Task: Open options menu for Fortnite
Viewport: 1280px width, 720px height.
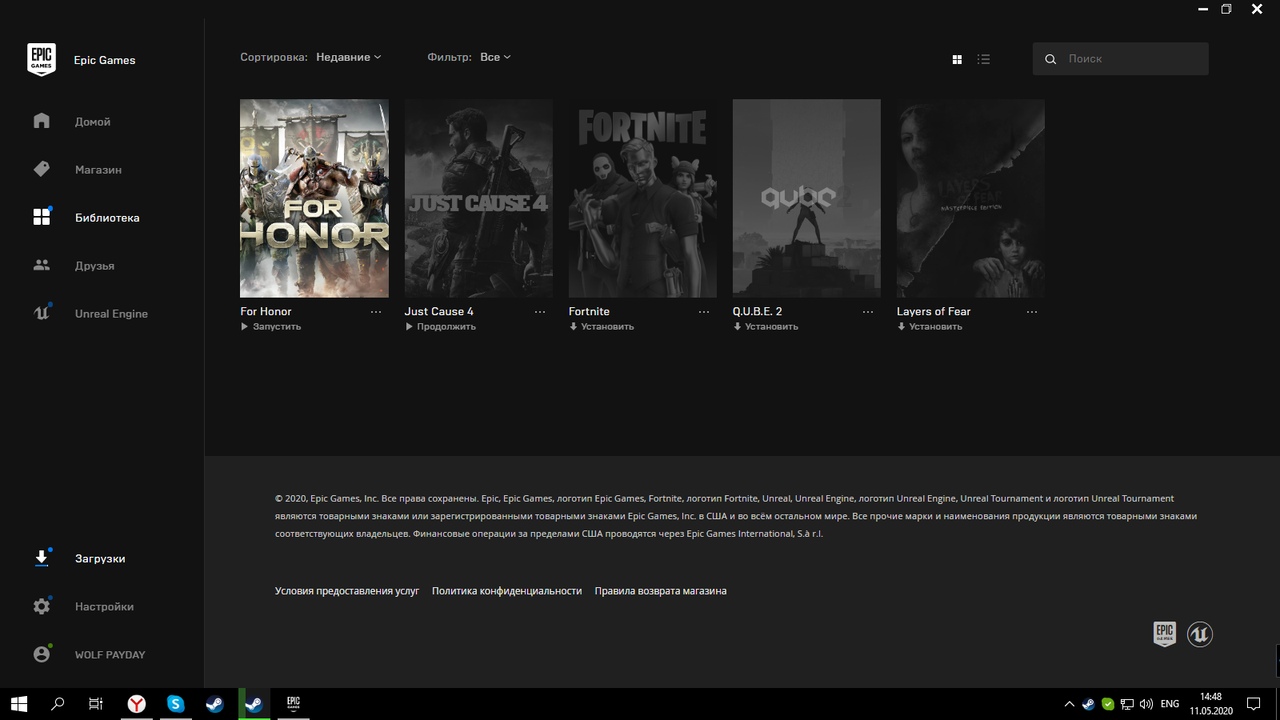Action: (704, 312)
